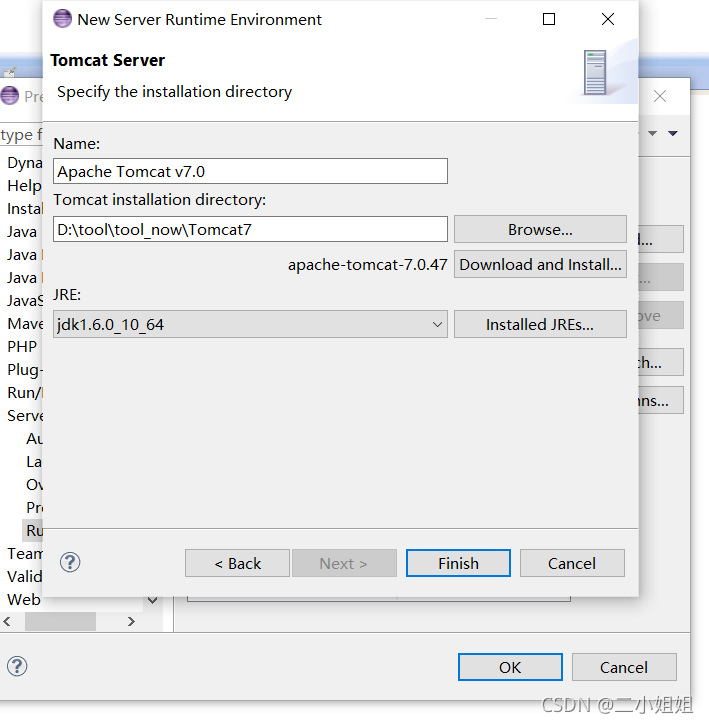Select Team in the Preferences tree

(x=24, y=553)
